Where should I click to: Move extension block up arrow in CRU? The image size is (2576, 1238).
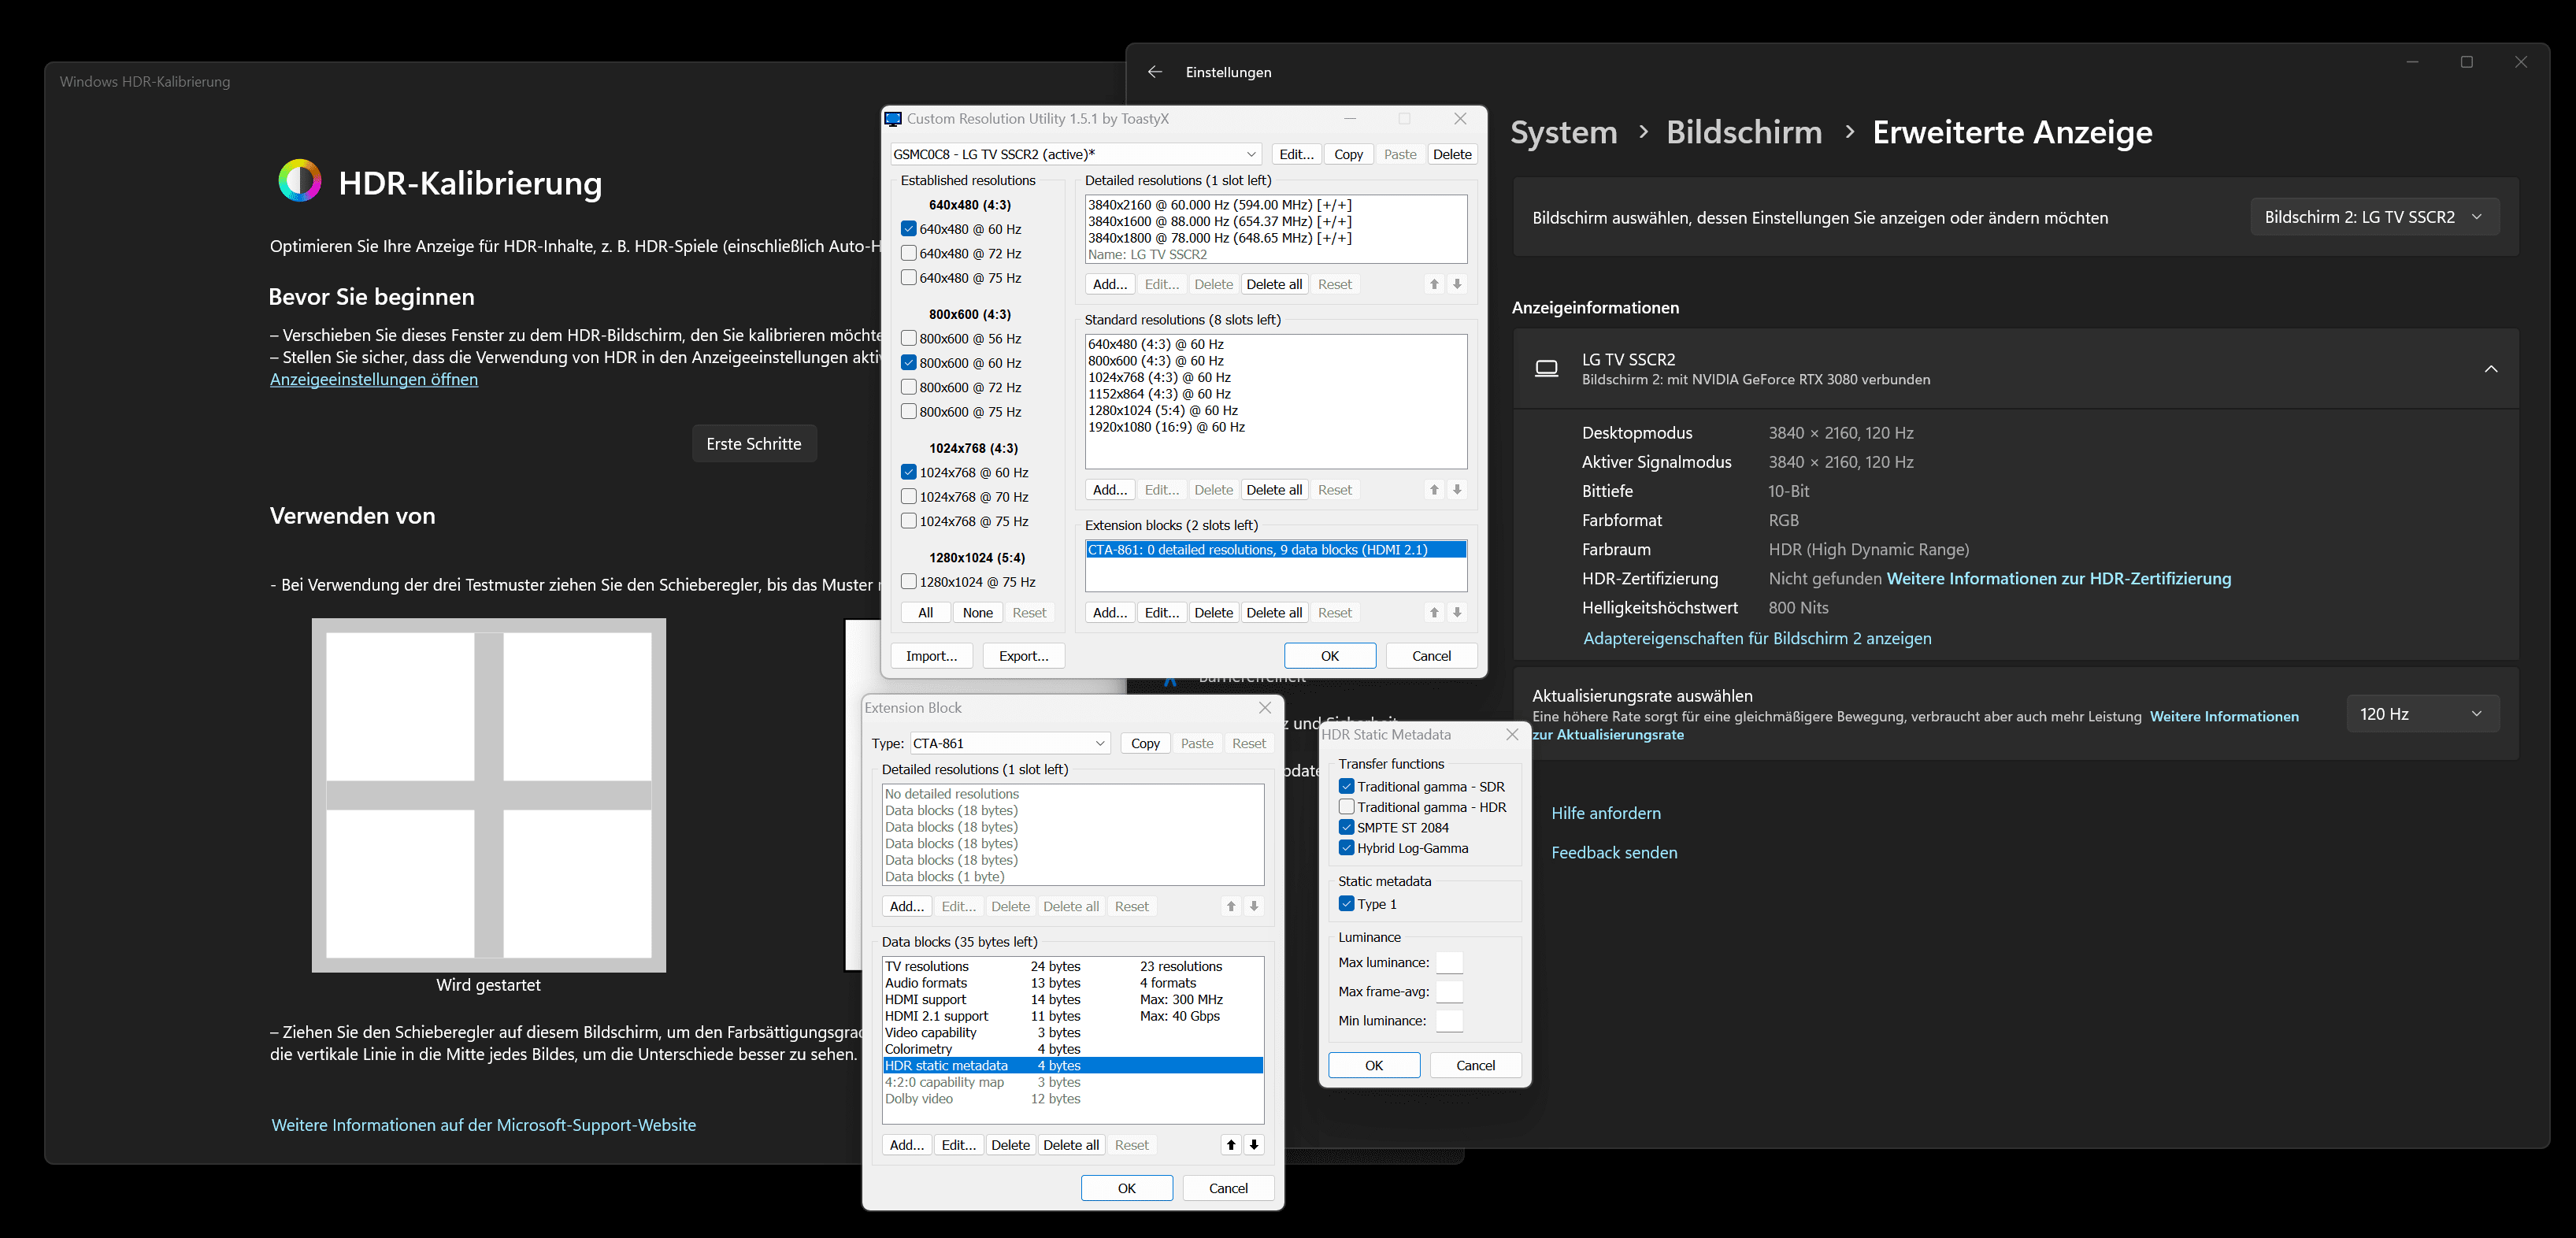coord(1434,613)
